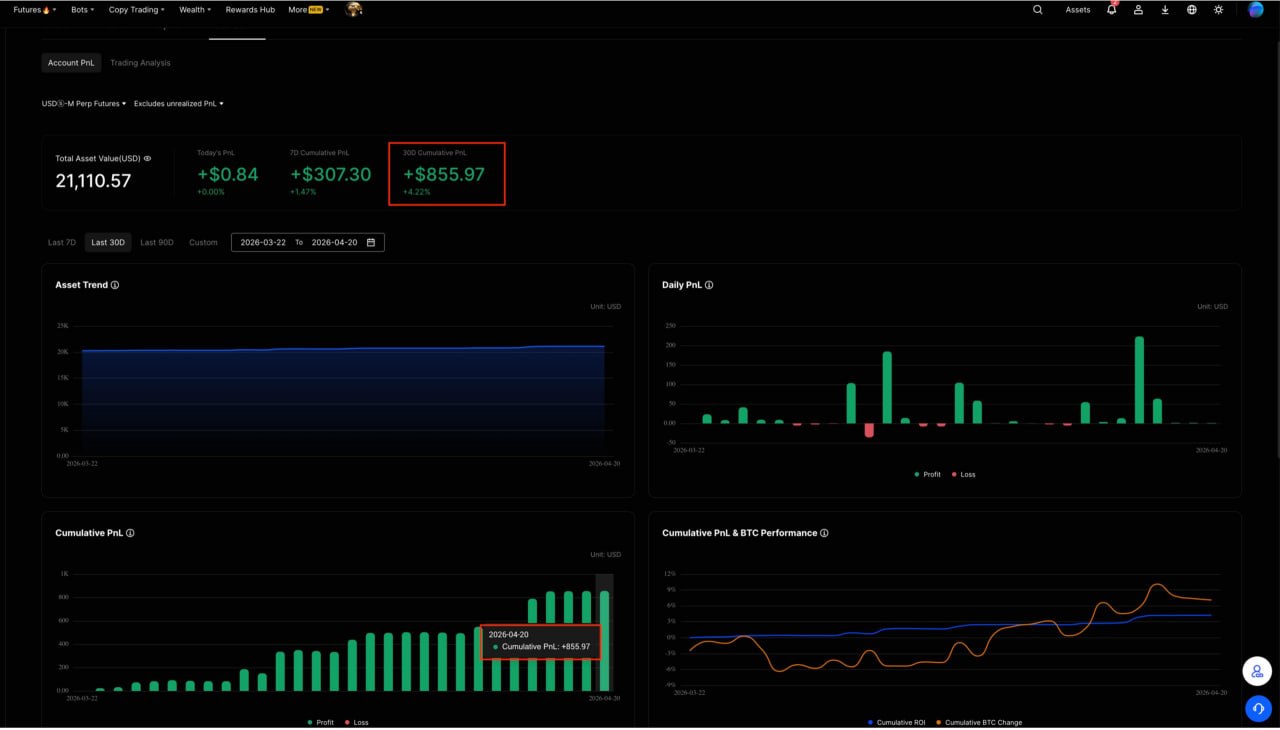This screenshot has height=730, width=1280.
Task: Open notifications bell
Action: point(1111,10)
